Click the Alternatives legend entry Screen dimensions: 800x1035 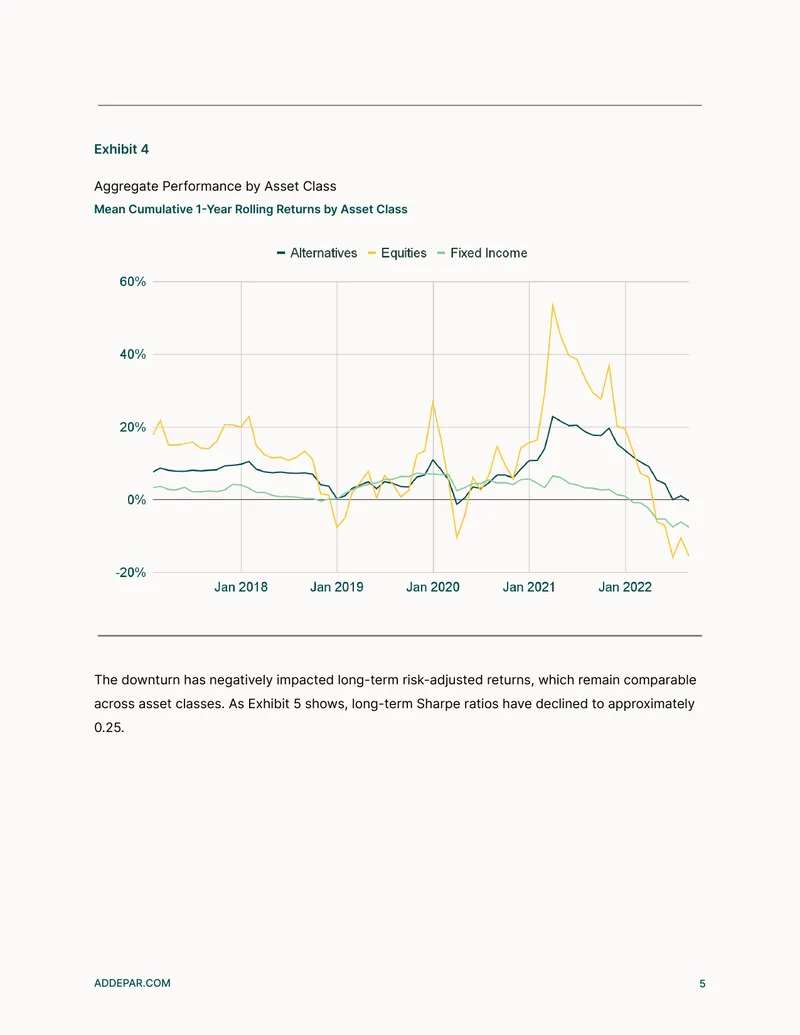(x=317, y=253)
